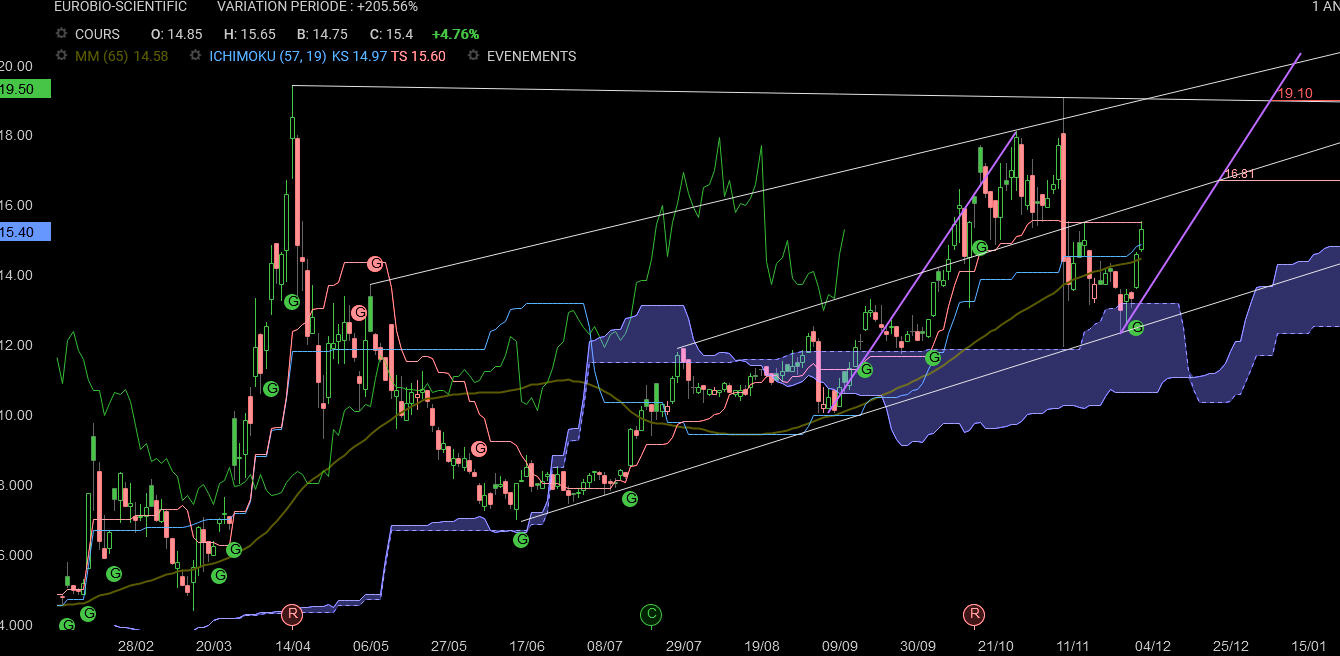Image resolution: width=1340 pixels, height=656 pixels.
Task: Click the 14.00 price axis label
Action: point(15,275)
